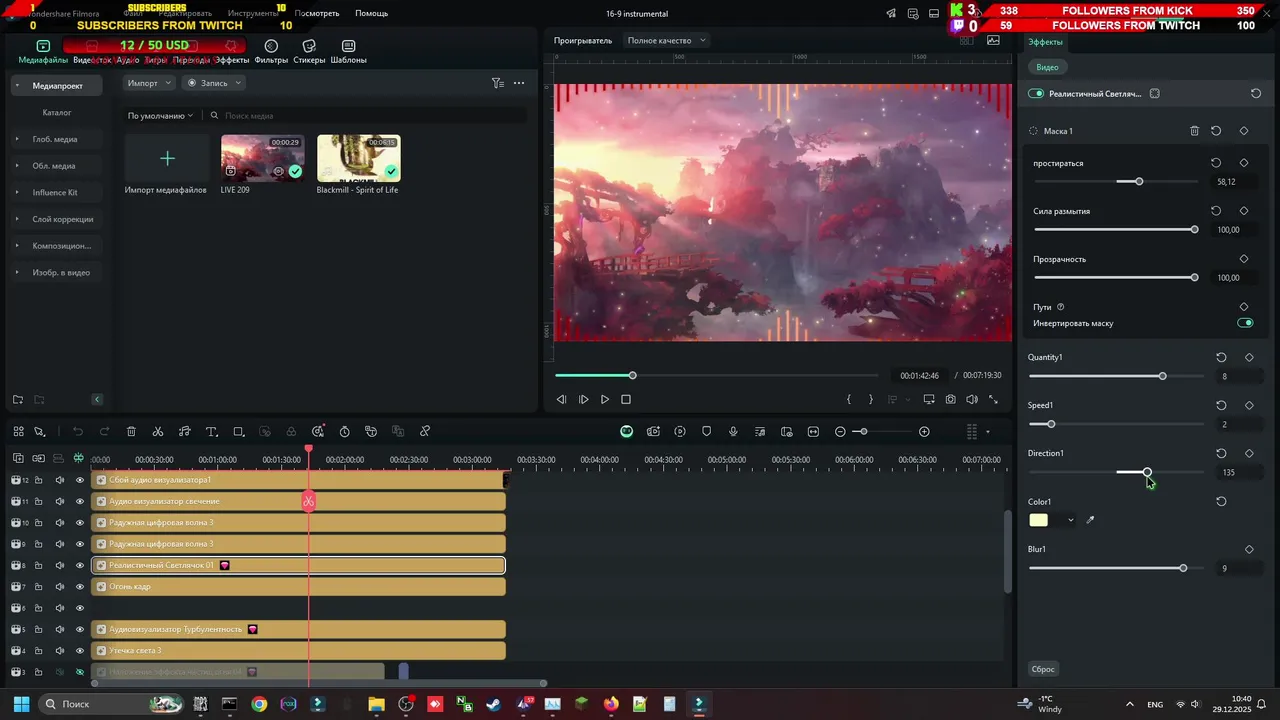Open the audio stretch tool in the timeline toolbar
This screenshot has height=720, width=1280.
184,432
